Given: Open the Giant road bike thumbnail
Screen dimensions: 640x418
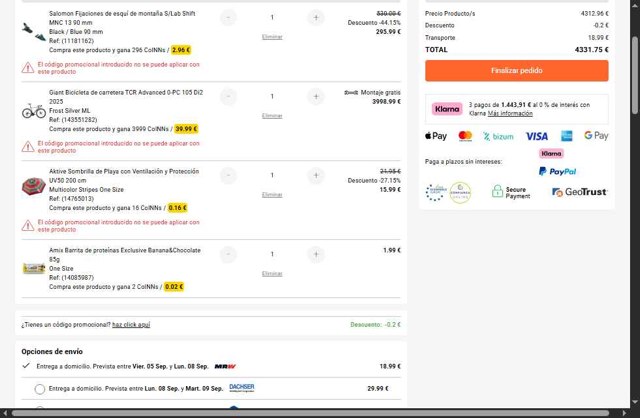Looking at the screenshot, I should (x=34, y=111).
